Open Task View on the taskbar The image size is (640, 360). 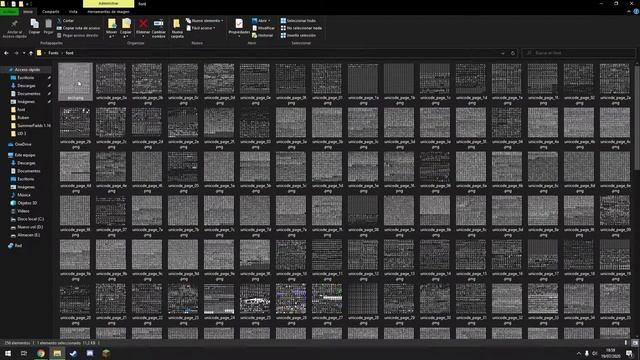pyautogui.click(x=24, y=353)
